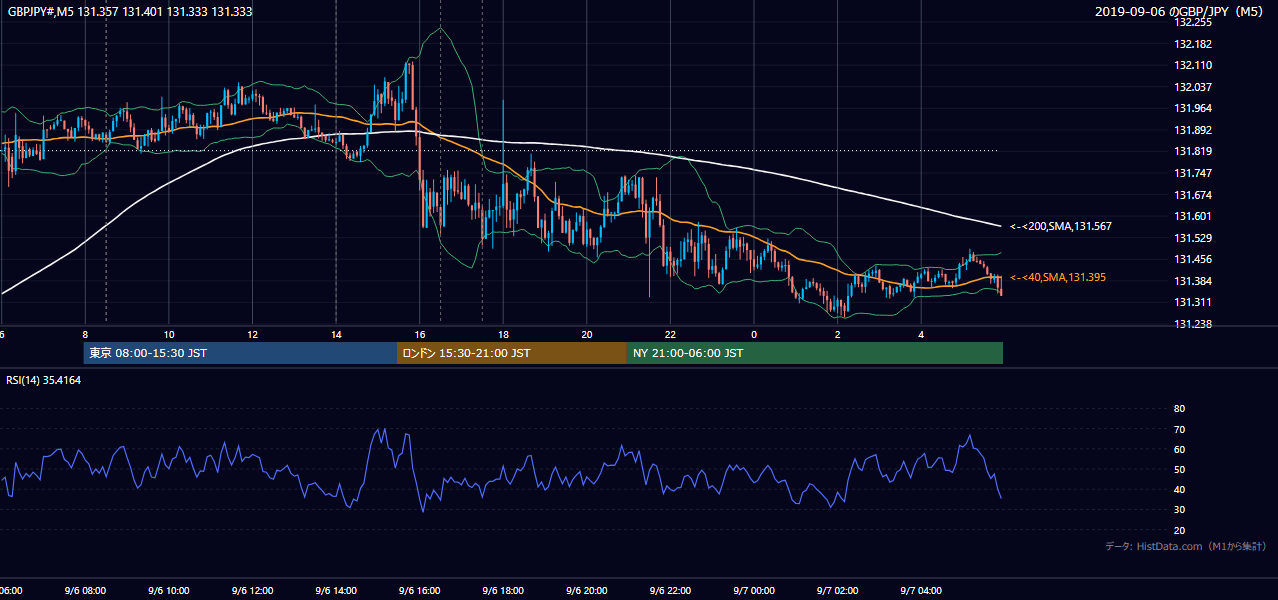Viewport: 1278px width, 600px height.
Task: Click the RSI scale level 30
Action: pos(1179,510)
